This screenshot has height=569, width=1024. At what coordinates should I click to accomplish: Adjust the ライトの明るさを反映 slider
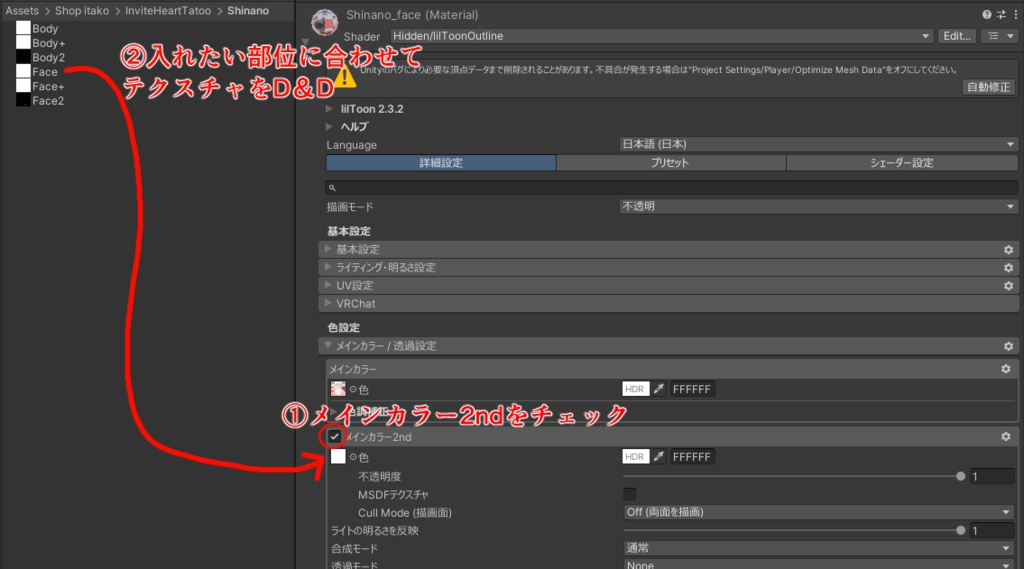(x=792, y=530)
